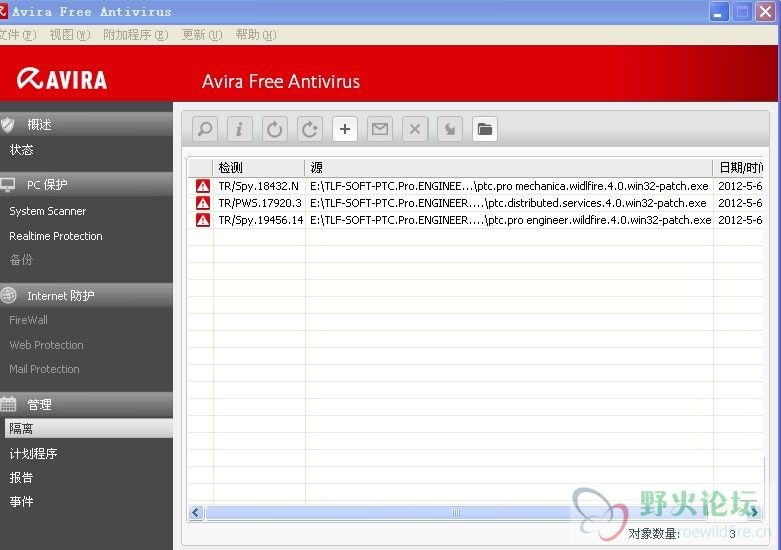
Task: Open object properties info icon
Action: click(x=240, y=130)
